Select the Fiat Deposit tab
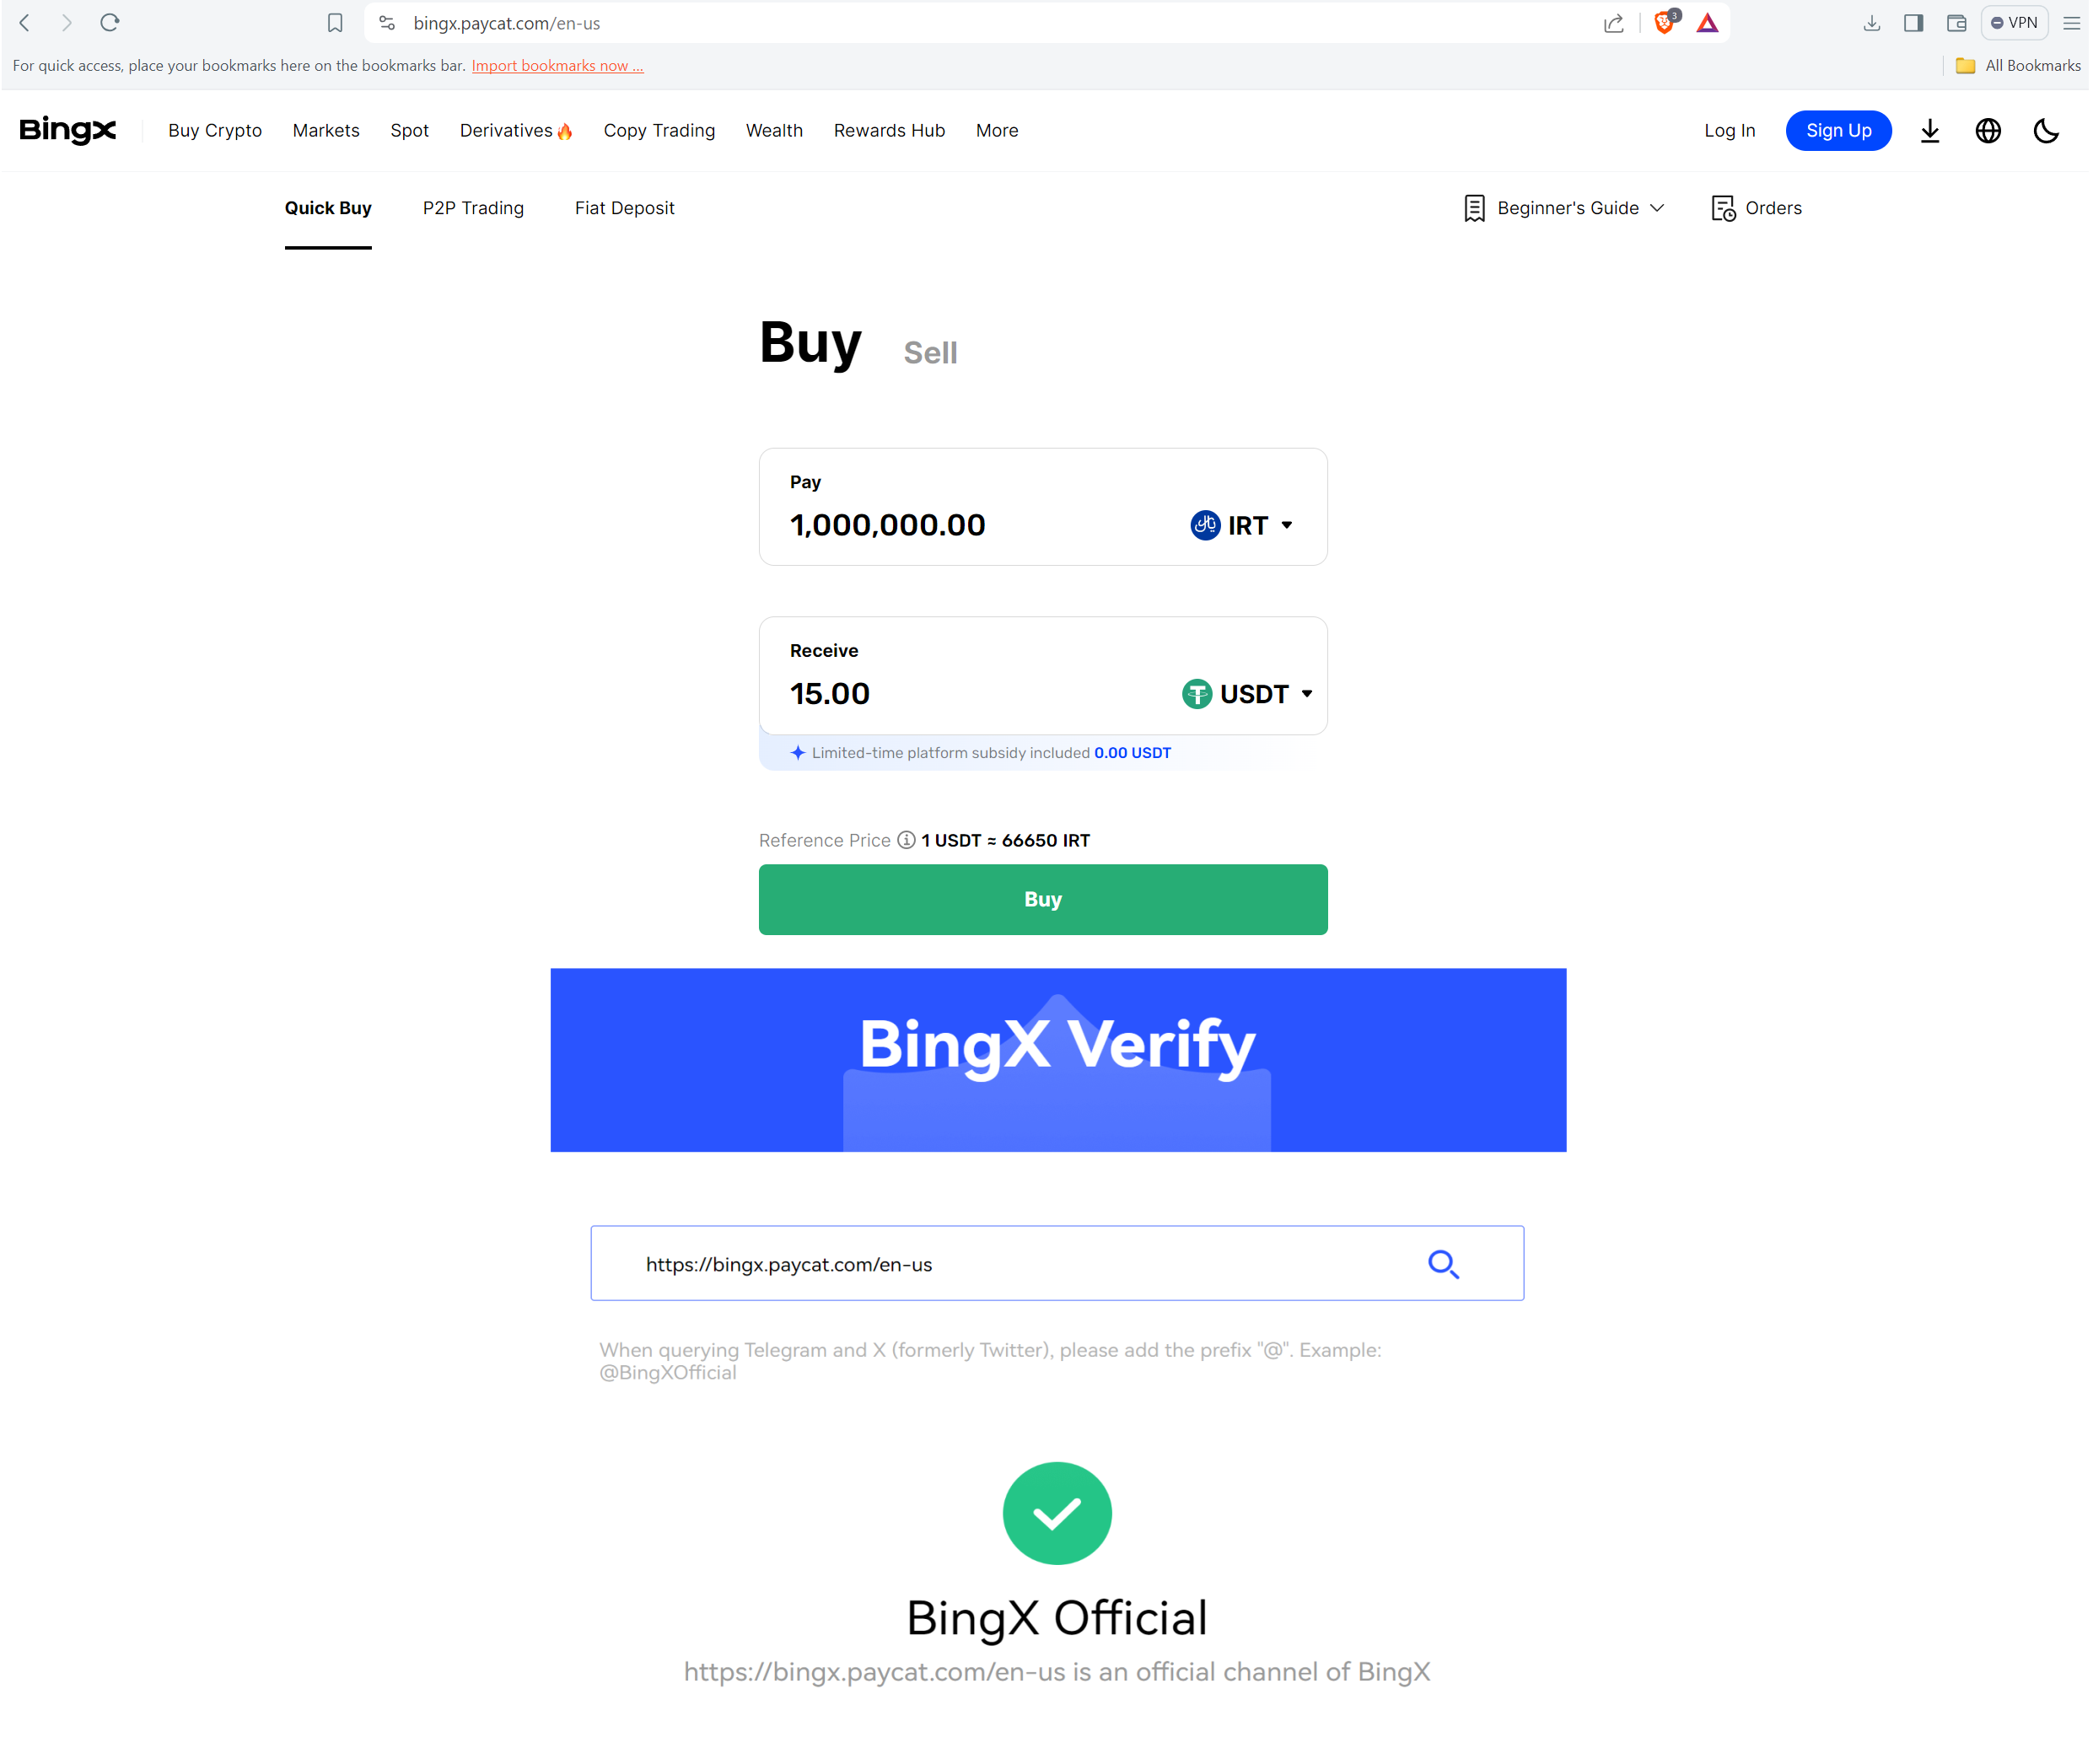 tap(625, 208)
